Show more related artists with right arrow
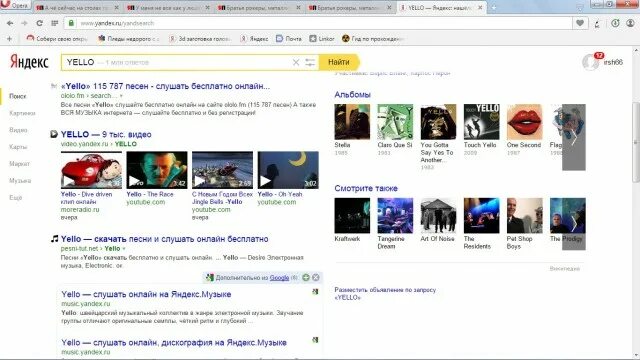 (x=574, y=224)
